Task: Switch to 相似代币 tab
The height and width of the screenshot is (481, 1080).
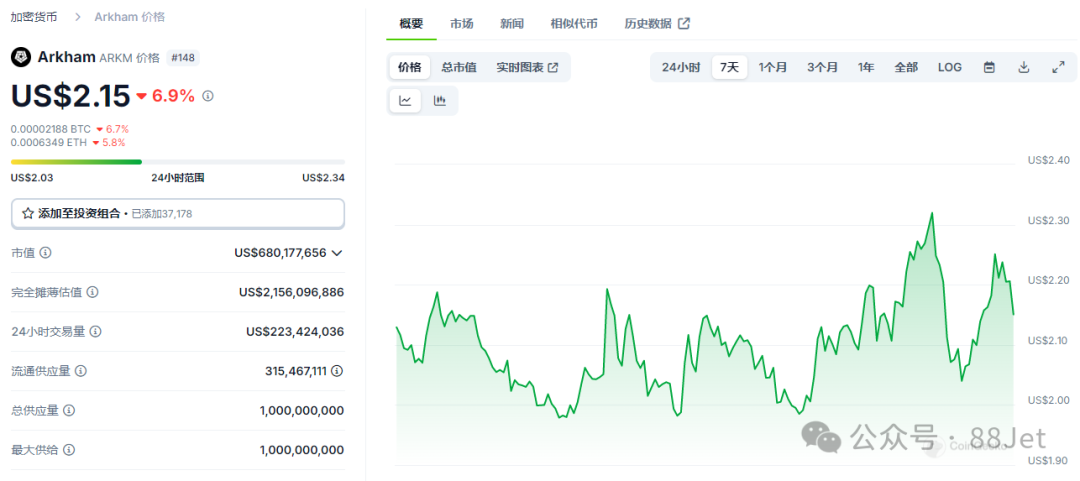Action: pos(574,23)
